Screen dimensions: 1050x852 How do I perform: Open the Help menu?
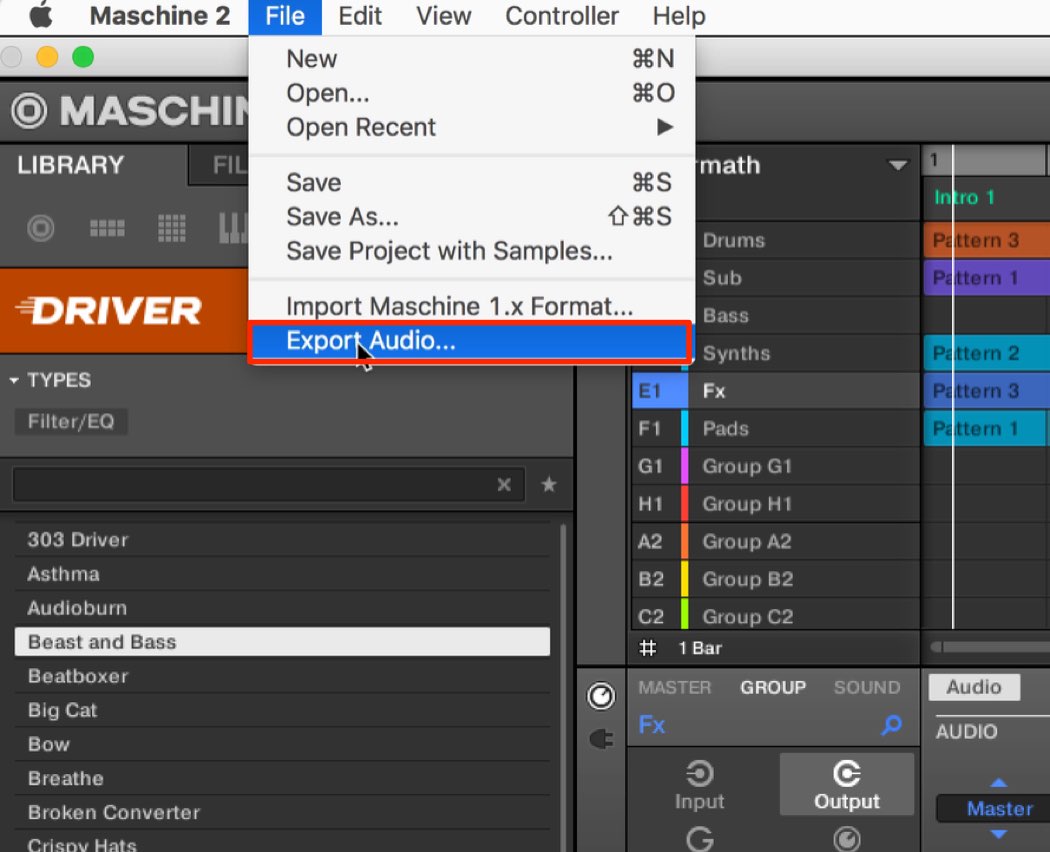click(679, 16)
